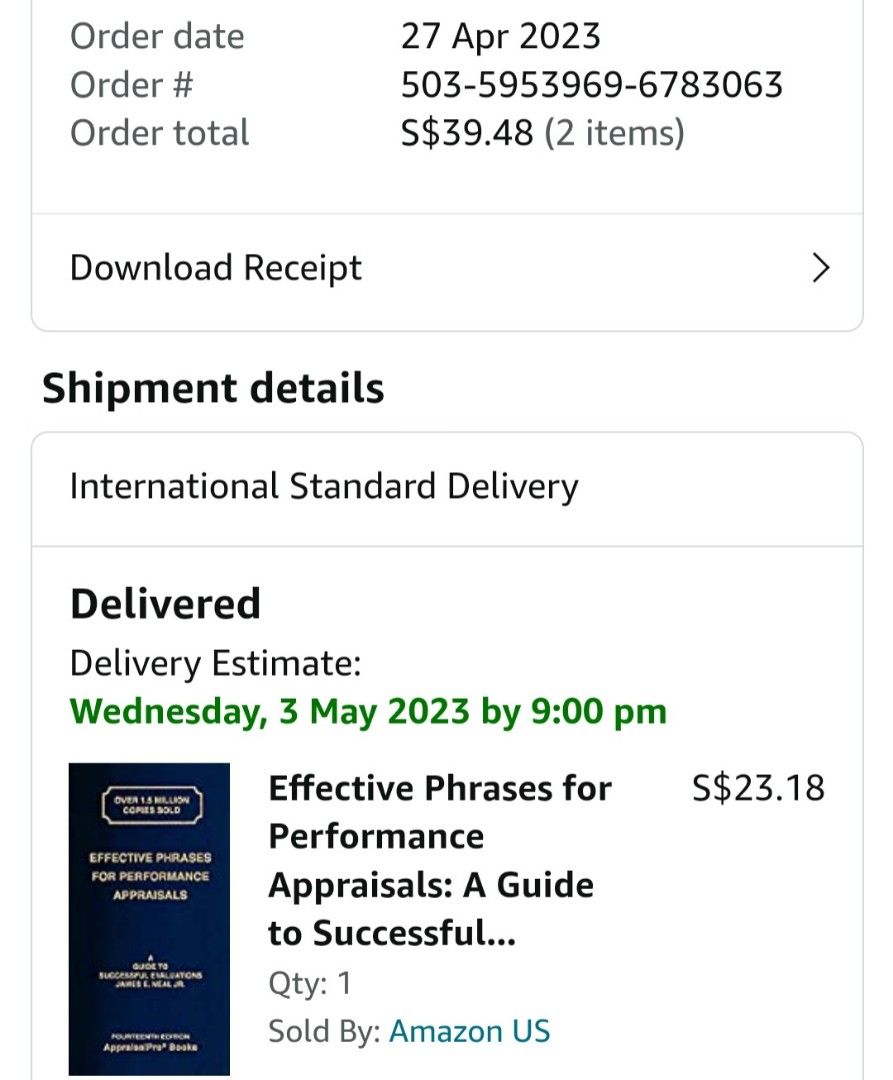Tap the Delivered status heading
Image resolution: width=893 pixels, height=1080 pixels.
click(165, 604)
